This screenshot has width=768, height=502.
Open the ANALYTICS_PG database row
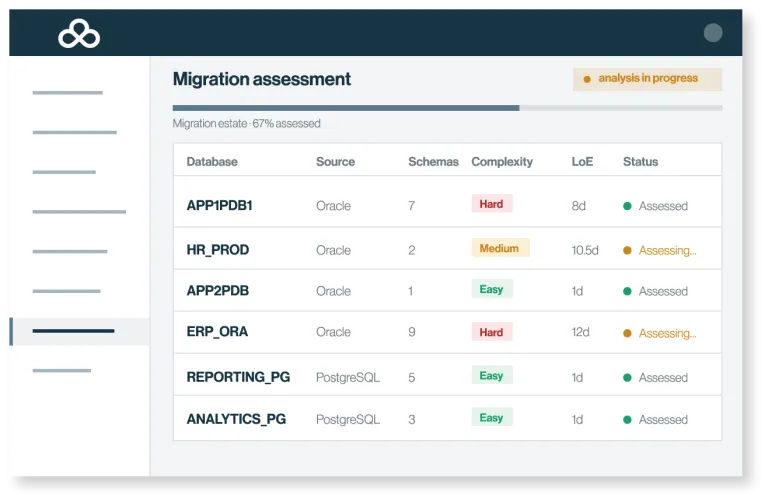447,418
